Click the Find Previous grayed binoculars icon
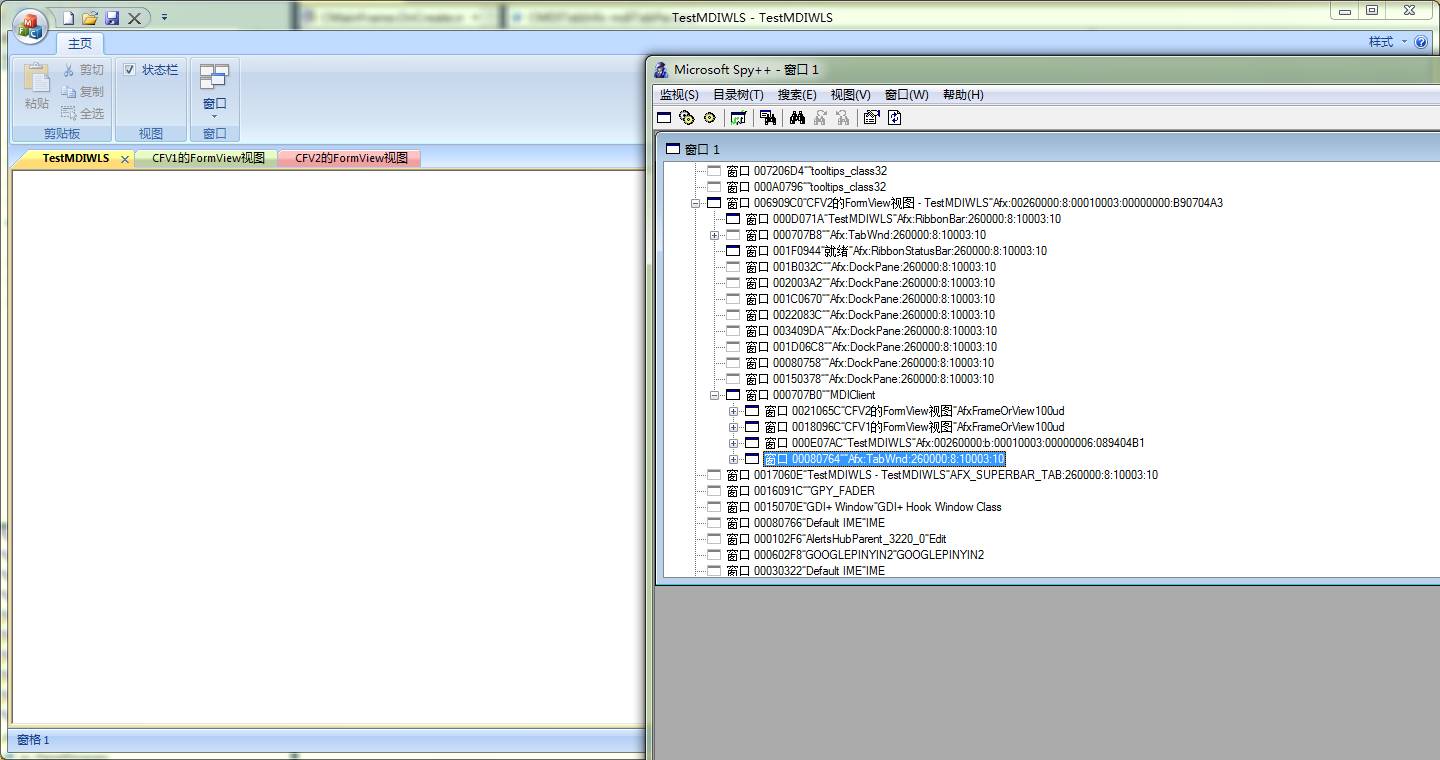Viewport: 1440px width, 760px height. (x=843, y=118)
